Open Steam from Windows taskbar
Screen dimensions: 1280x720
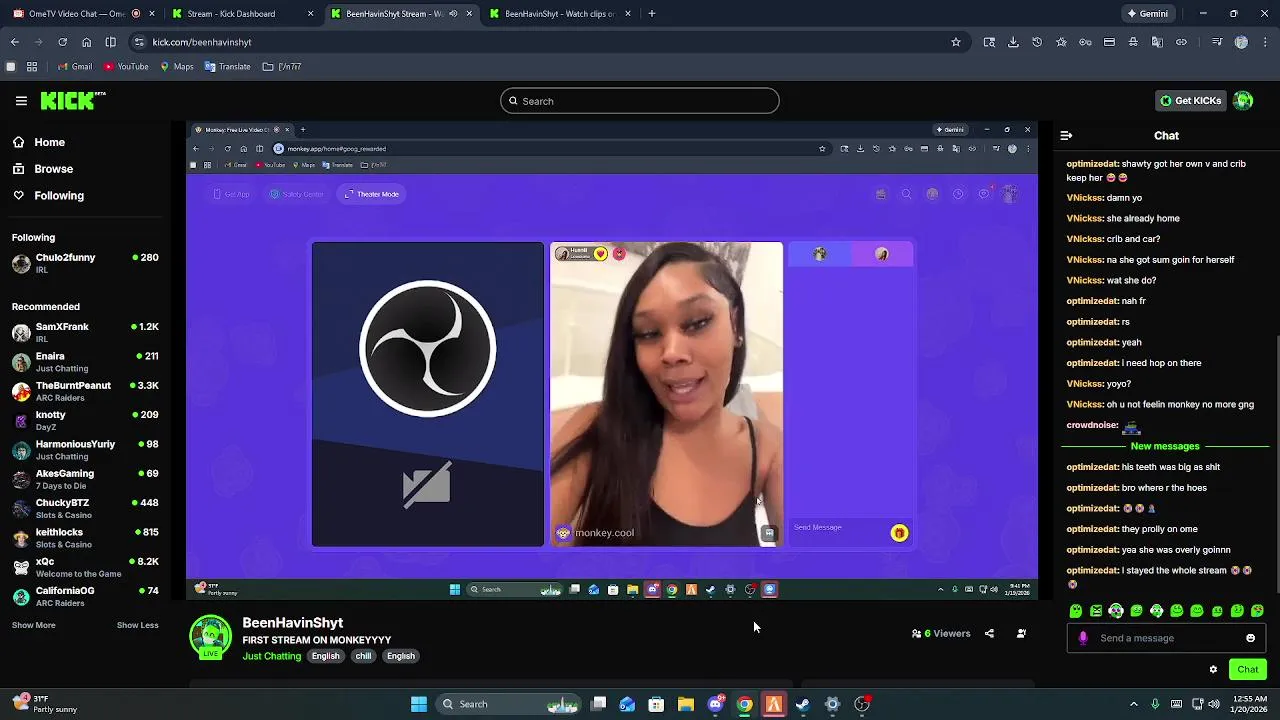coord(803,704)
